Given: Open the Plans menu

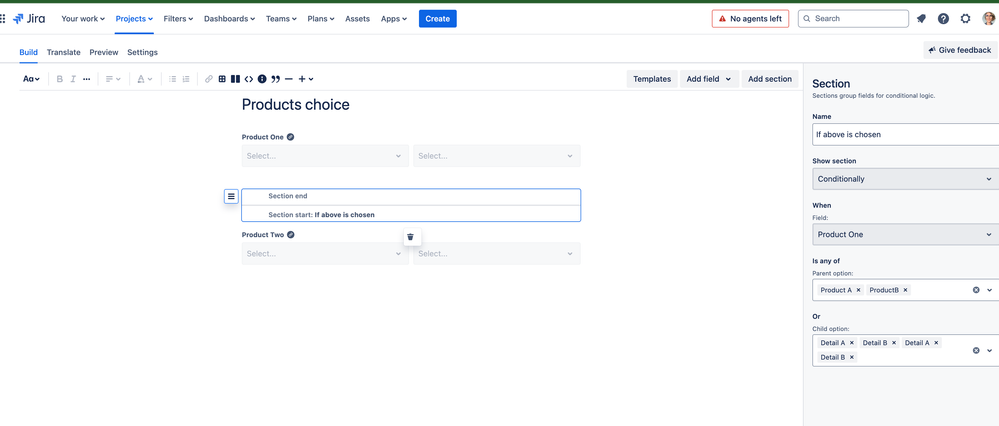Looking at the screenshot, I should point(320,18).
